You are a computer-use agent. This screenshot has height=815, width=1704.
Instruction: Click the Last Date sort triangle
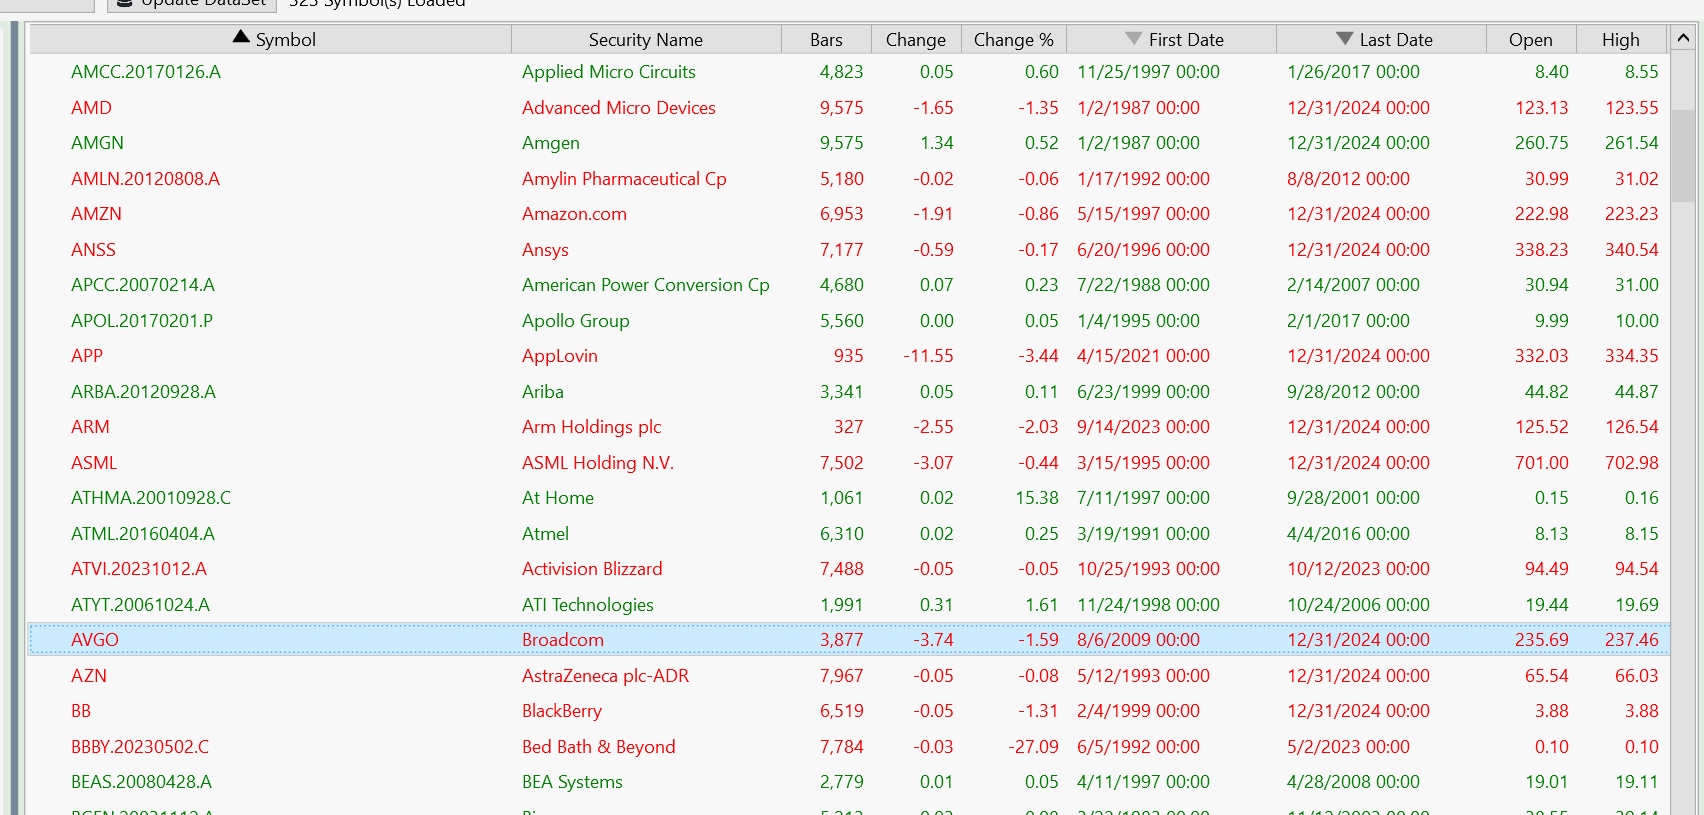pyautogui.click(x=1344, y=39)
